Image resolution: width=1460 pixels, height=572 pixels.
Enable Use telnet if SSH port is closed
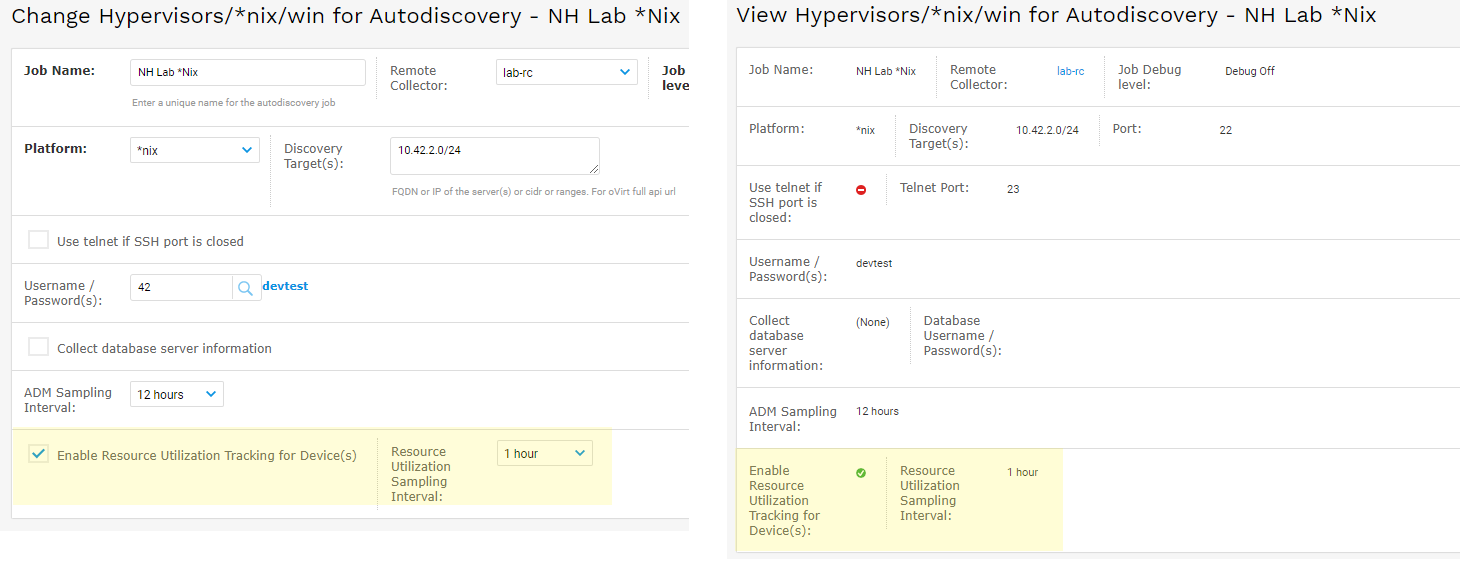pyautogui.click(x=38, y=240)
